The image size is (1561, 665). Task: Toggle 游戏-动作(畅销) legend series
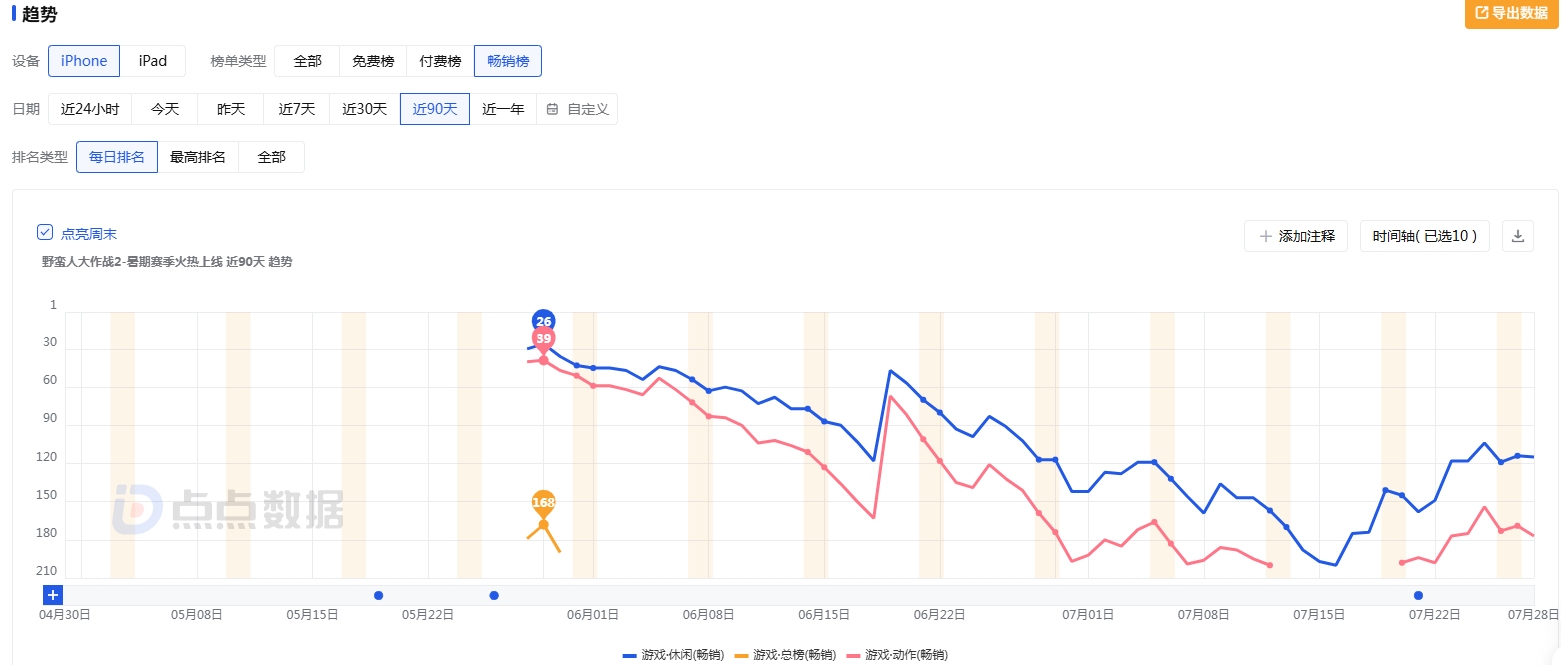click(897, 655)
